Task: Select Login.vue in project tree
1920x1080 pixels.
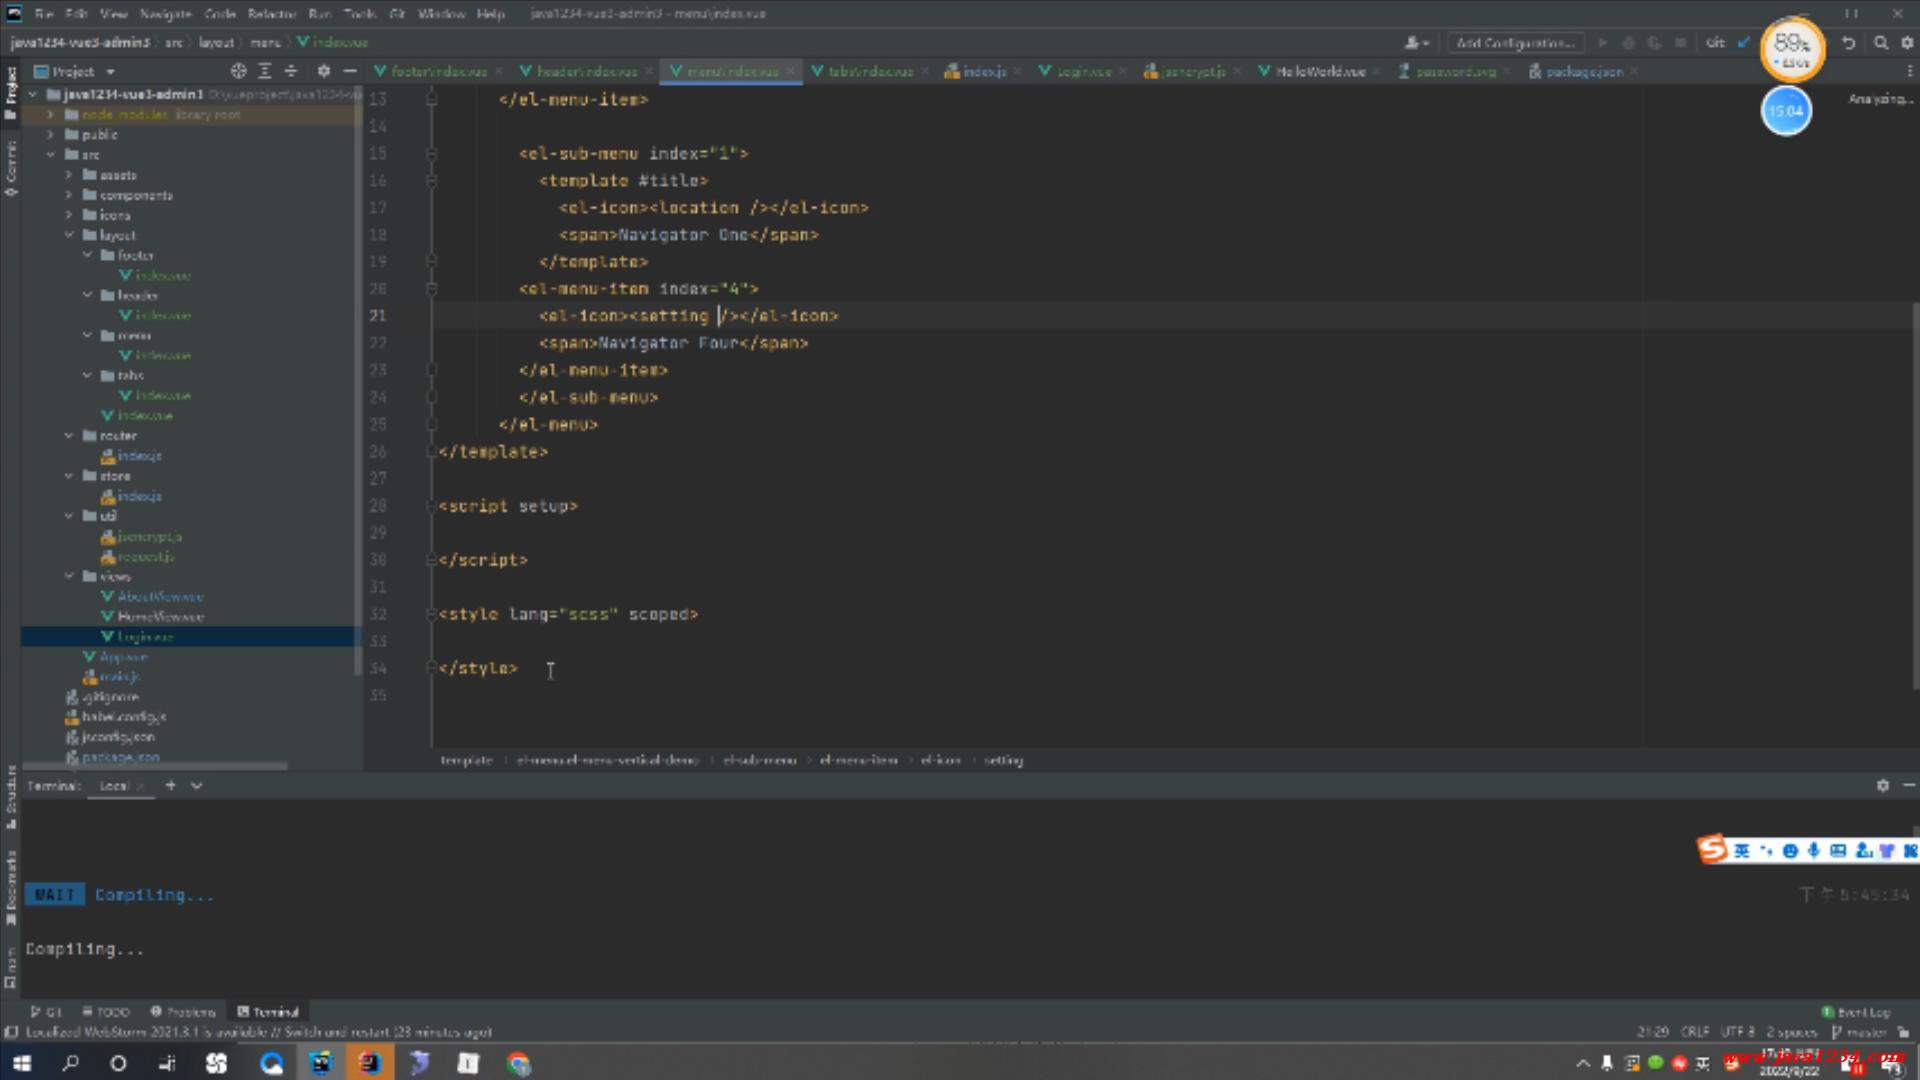Action: (145, 636)
